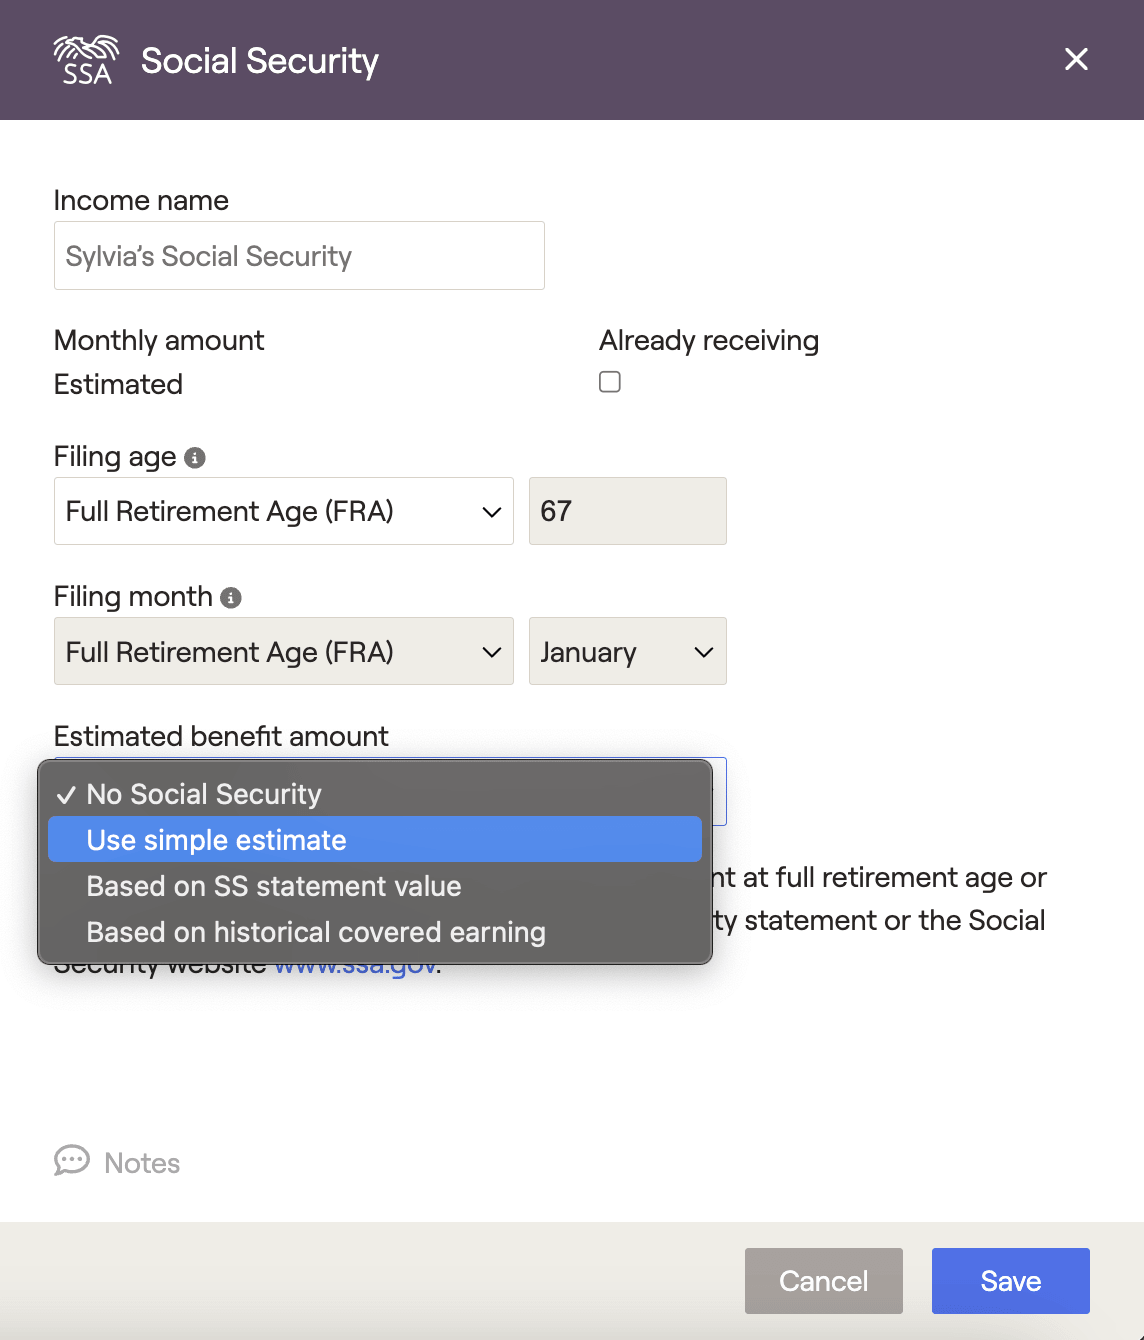This screenshot has height=1340, width=1144.
Task: Close the Social Security dialog
Action: tap(1076, 60)
